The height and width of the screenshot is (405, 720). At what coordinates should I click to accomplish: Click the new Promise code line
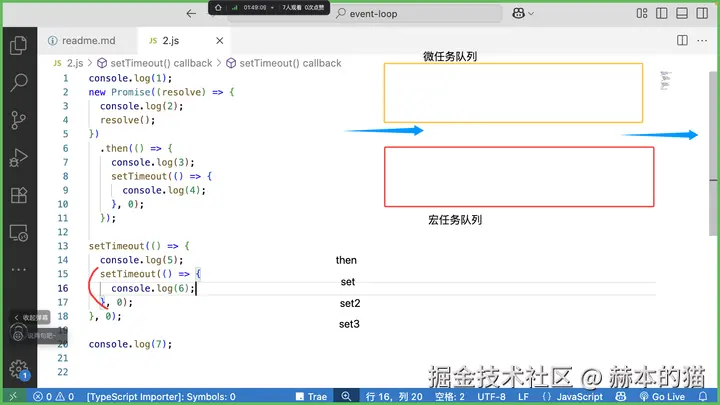(x=161, y=92)
